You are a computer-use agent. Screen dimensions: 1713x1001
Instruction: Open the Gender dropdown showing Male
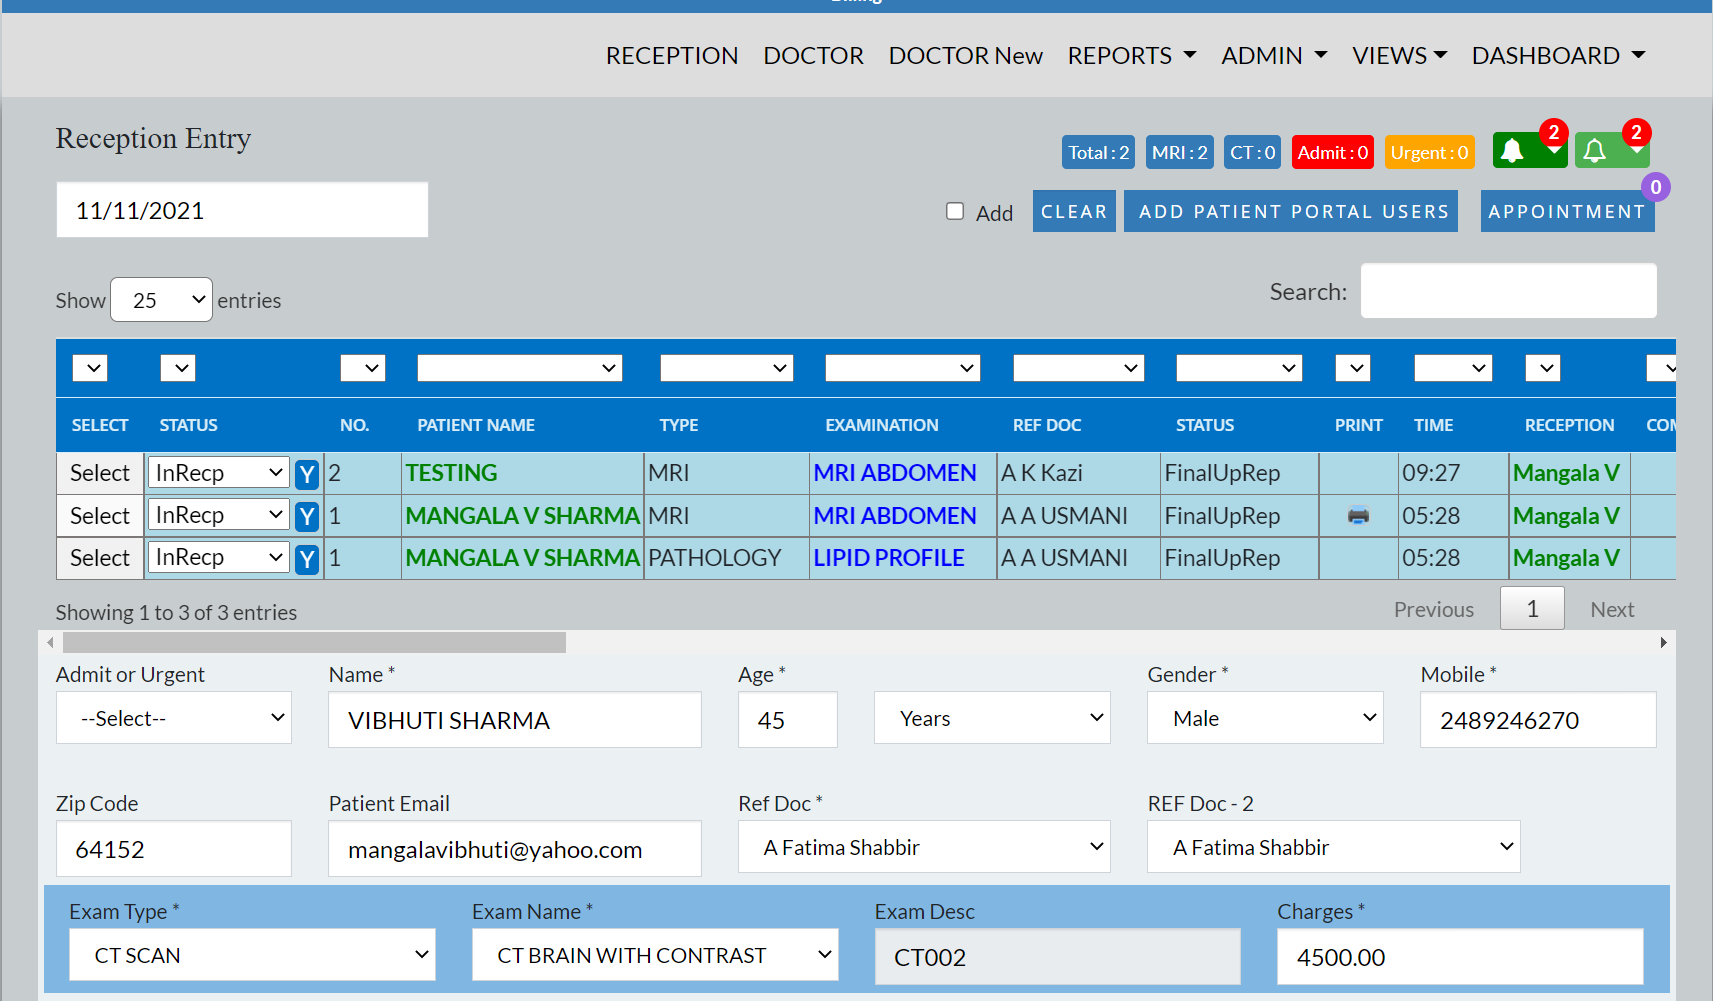(1265, 718)
